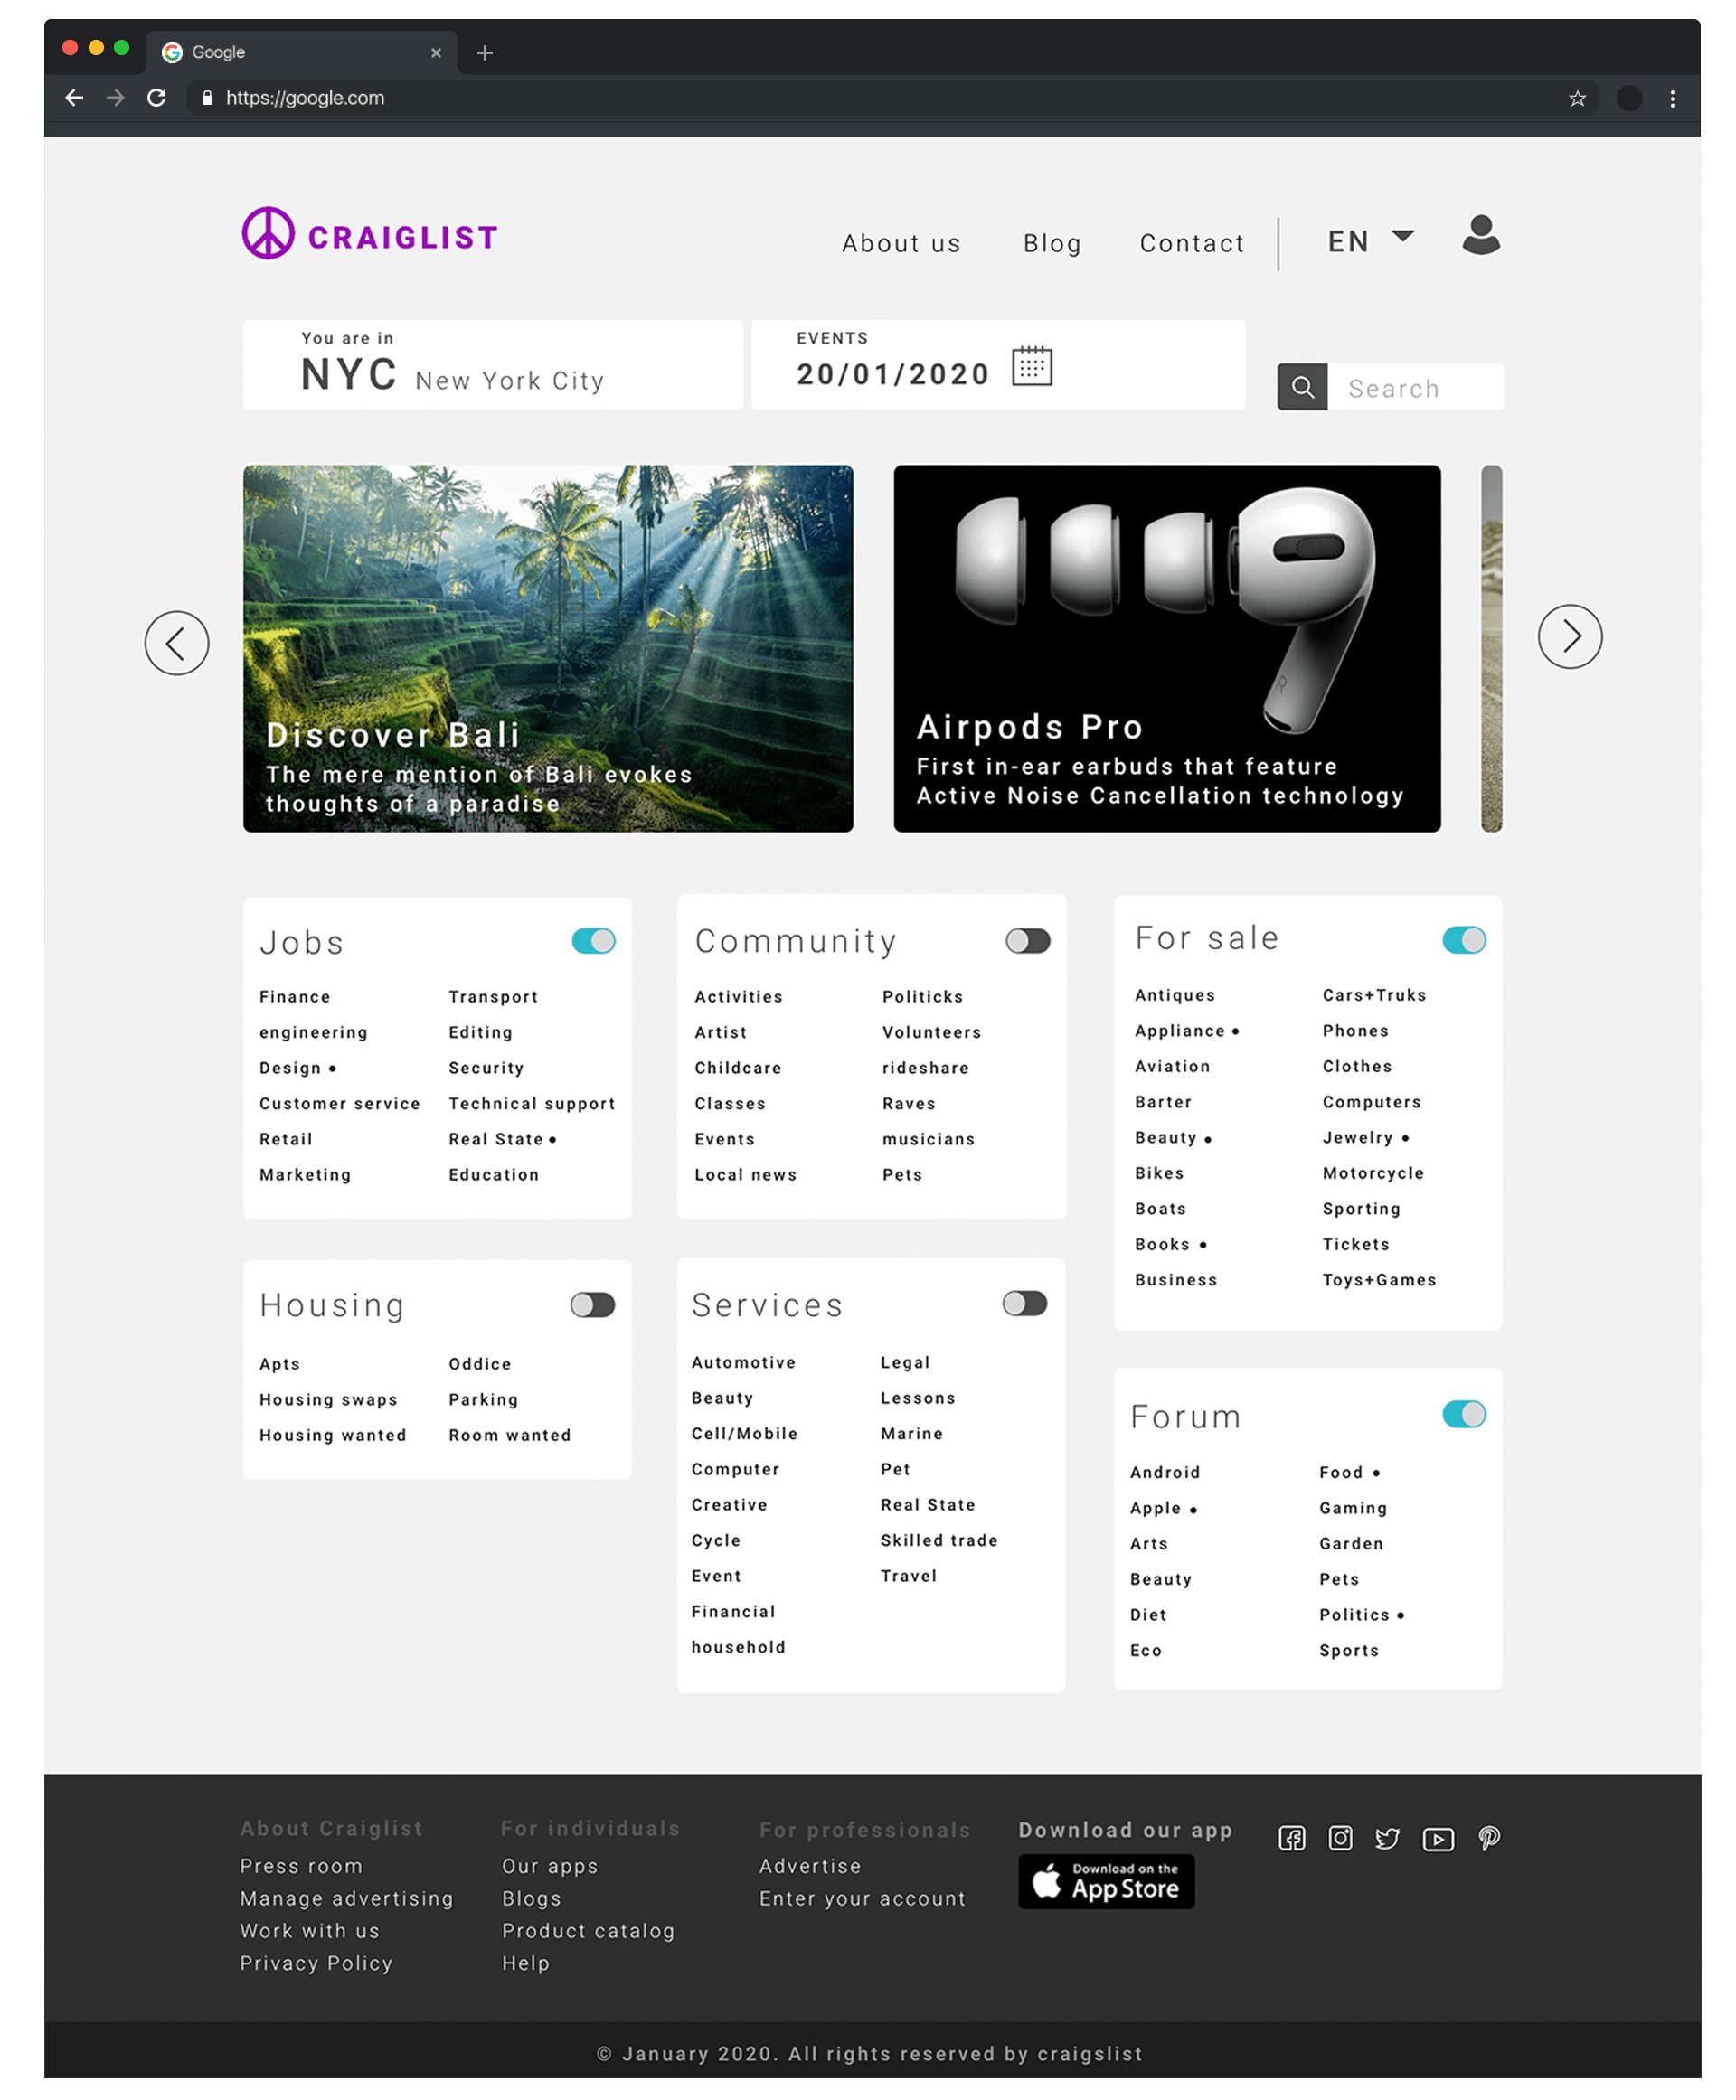
Task: Open the Facebook social icon
Action: (1291, 1838)
